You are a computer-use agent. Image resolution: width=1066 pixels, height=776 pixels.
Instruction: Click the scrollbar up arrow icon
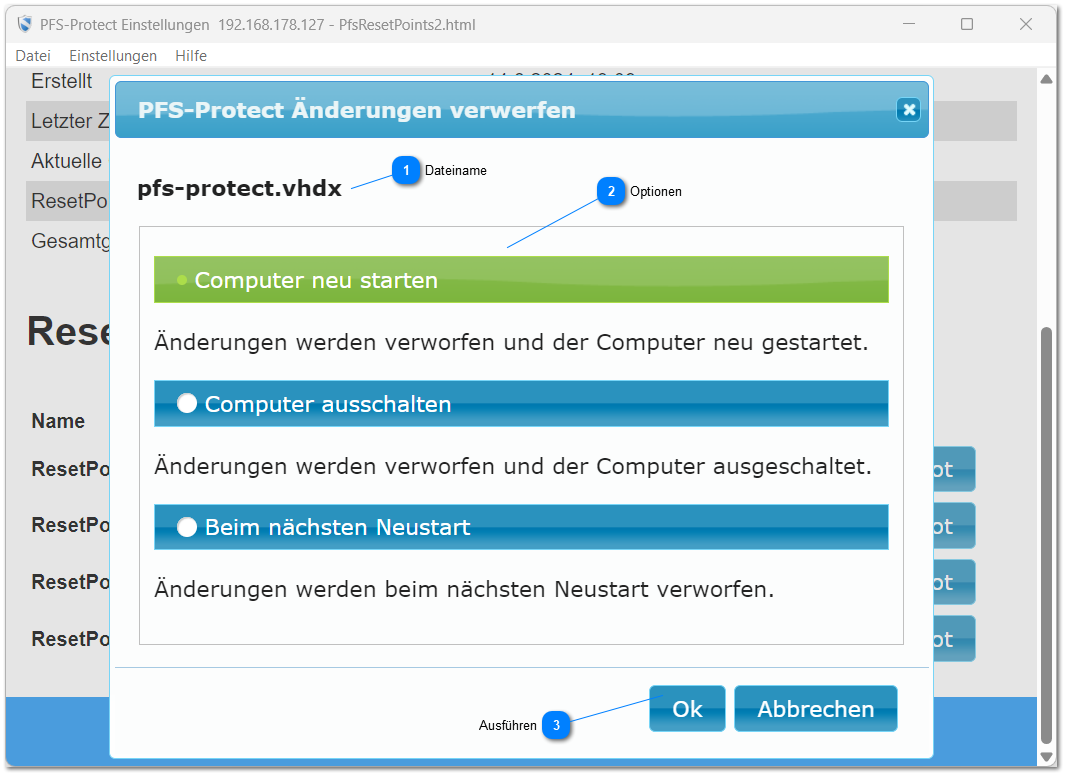[1048, 78]
